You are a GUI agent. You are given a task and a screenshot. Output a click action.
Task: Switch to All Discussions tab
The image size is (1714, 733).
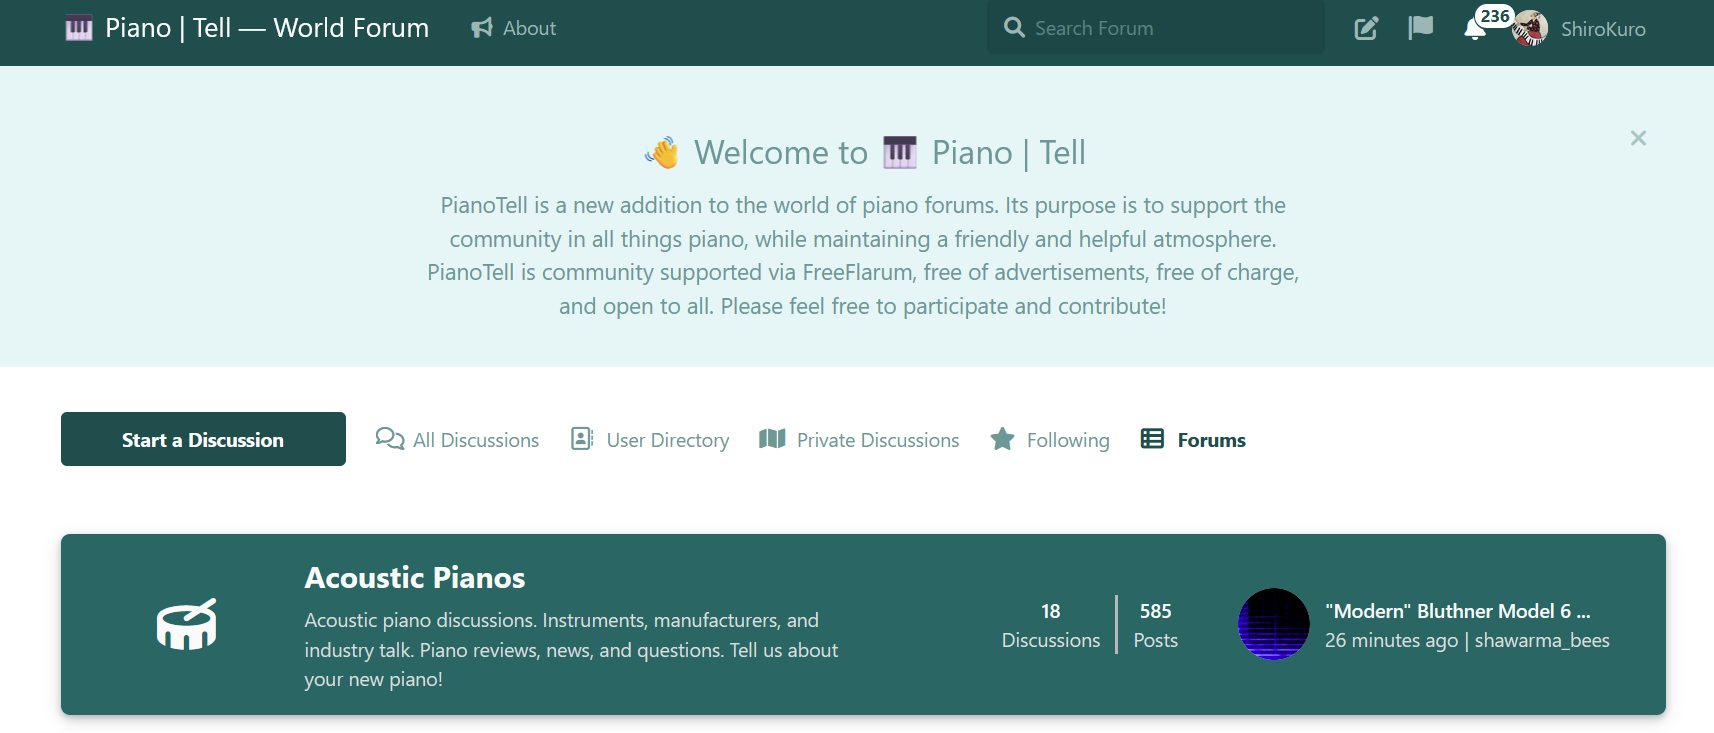pyautogui.click(x=458, y=440)
